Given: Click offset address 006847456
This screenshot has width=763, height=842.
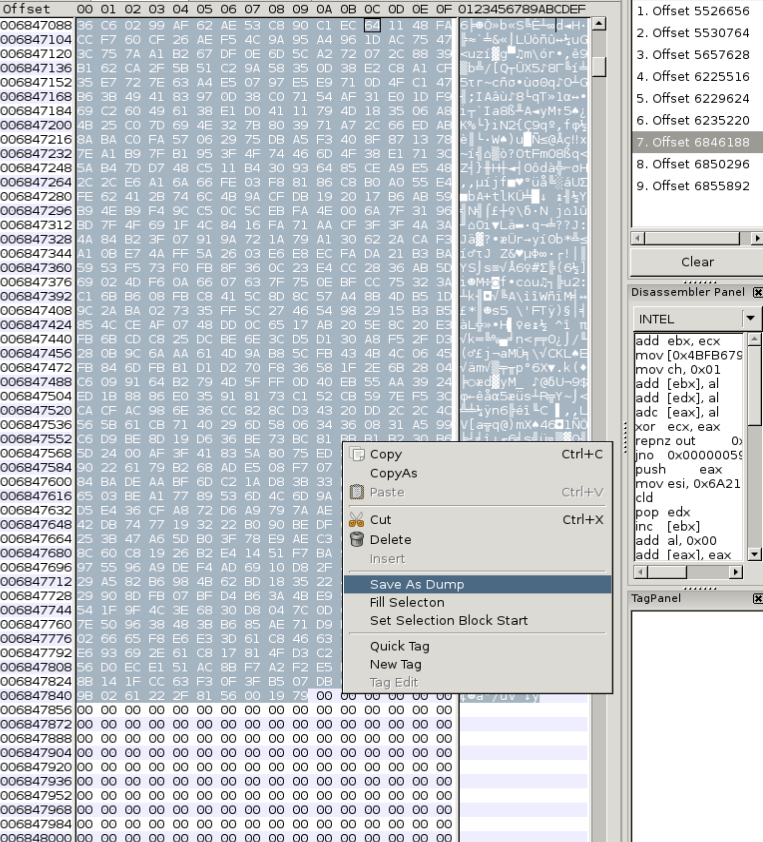Looking at the screenshot, I should tap(36, 353).
